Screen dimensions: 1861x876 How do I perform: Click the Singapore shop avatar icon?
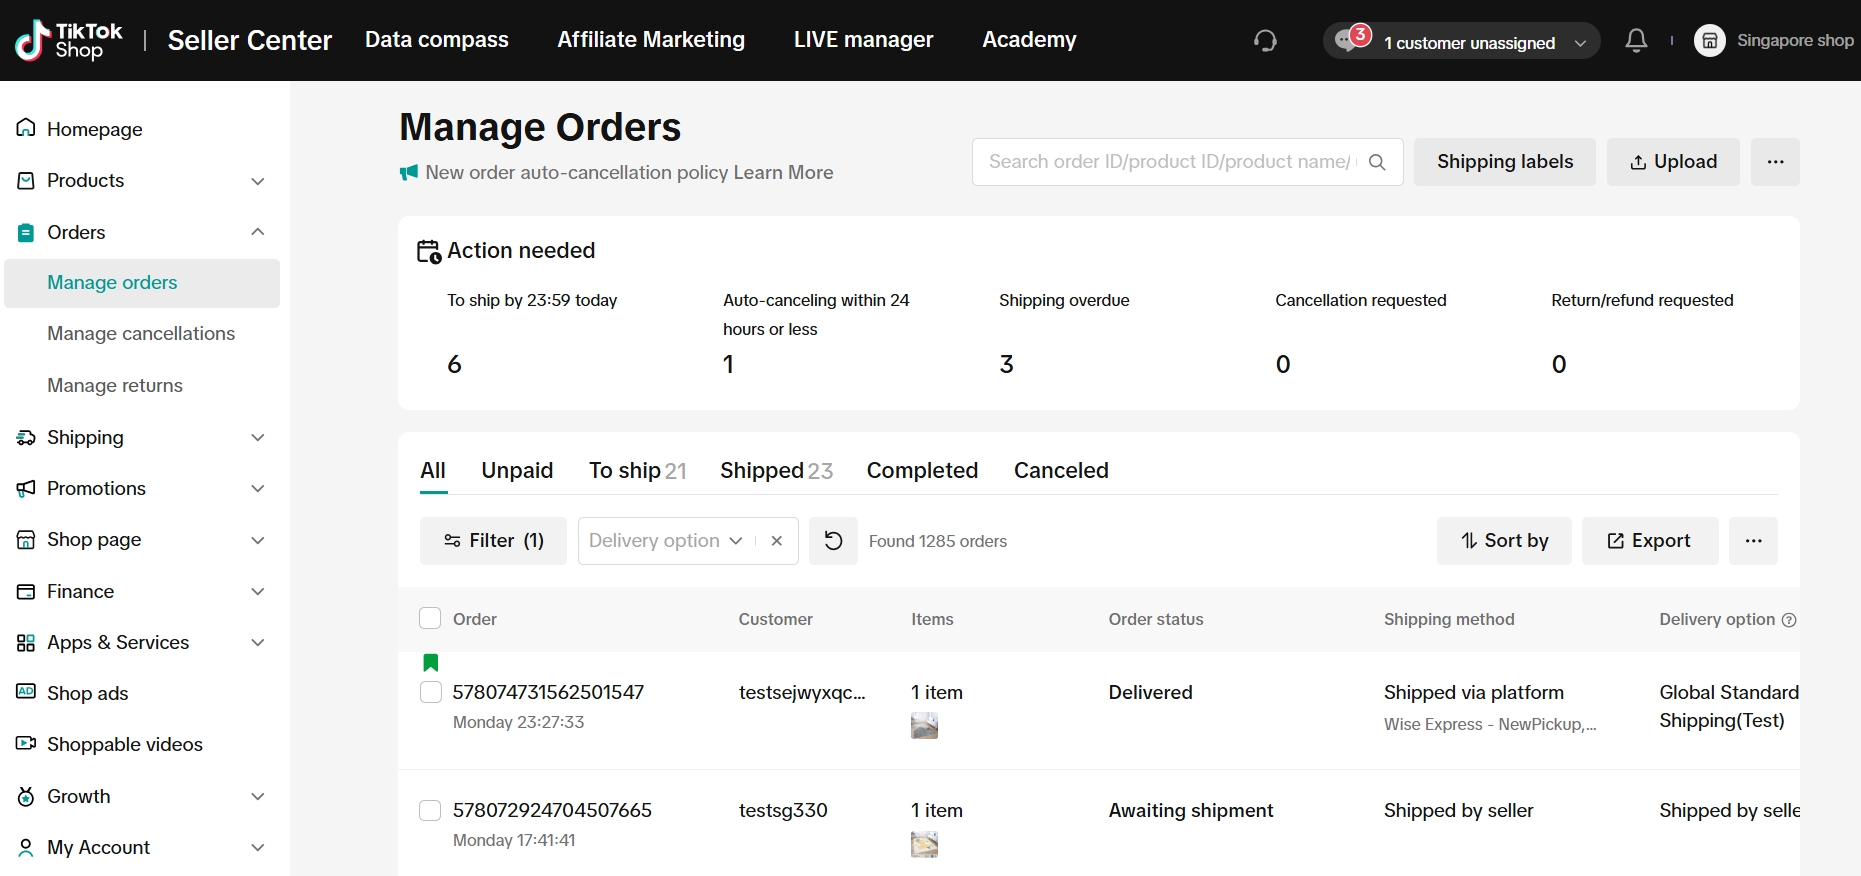click(x=1710, y=41)
